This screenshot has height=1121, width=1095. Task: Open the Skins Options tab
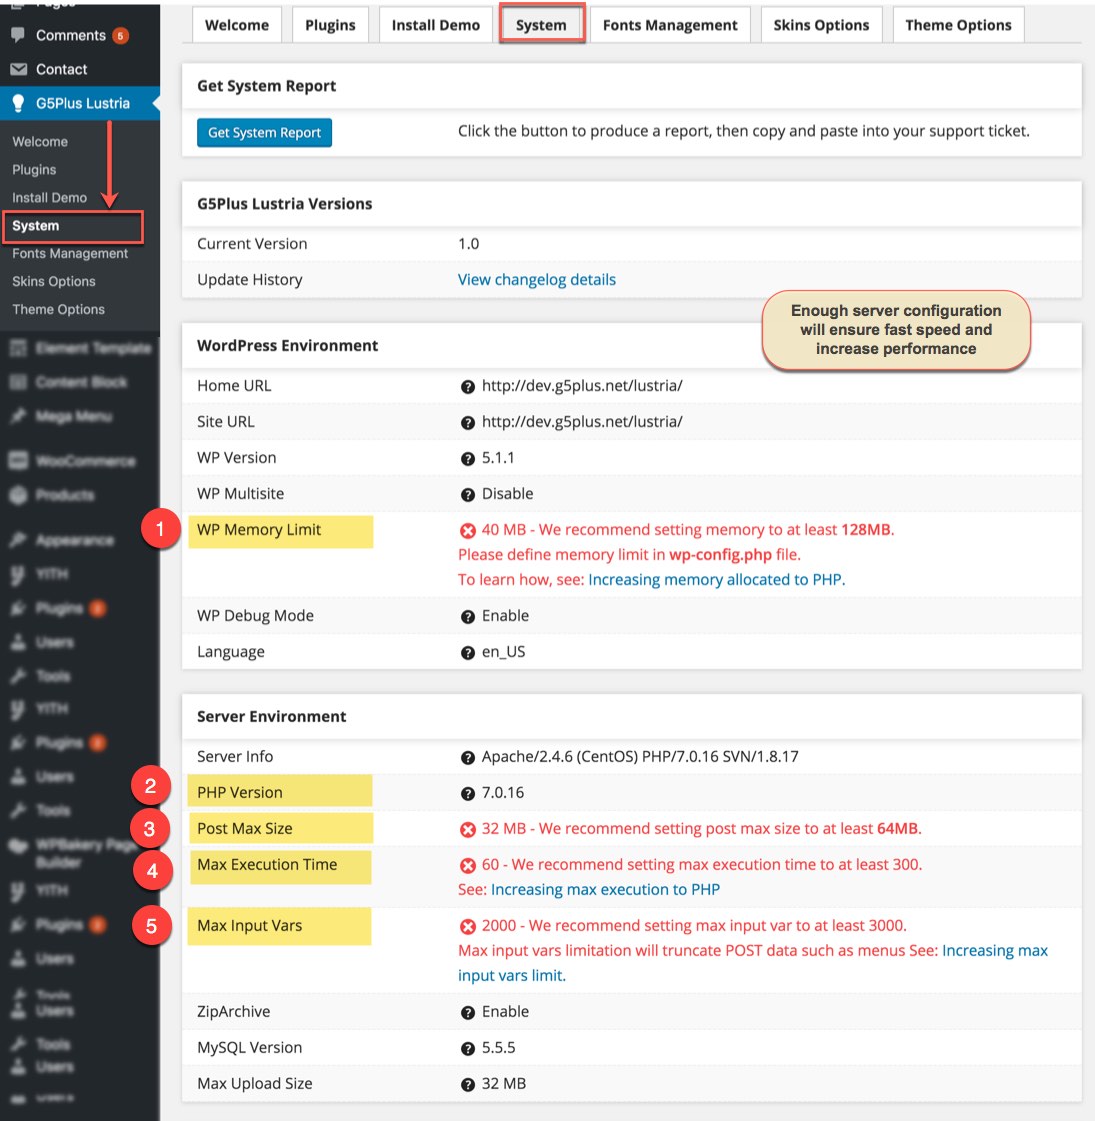(x=821, y=25)
